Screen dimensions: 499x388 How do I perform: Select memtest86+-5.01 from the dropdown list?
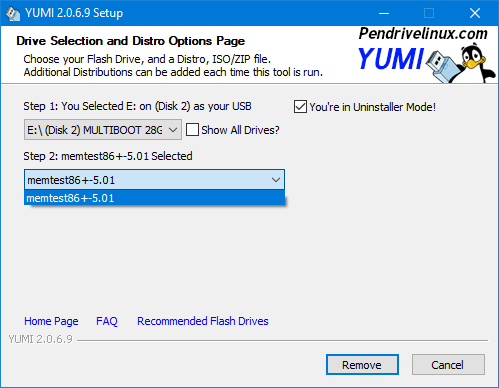[154, 198]
